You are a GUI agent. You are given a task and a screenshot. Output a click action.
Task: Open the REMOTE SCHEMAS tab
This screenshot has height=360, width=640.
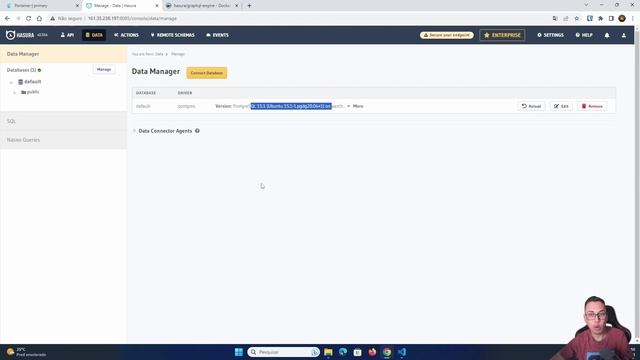(x=173, y=35)
